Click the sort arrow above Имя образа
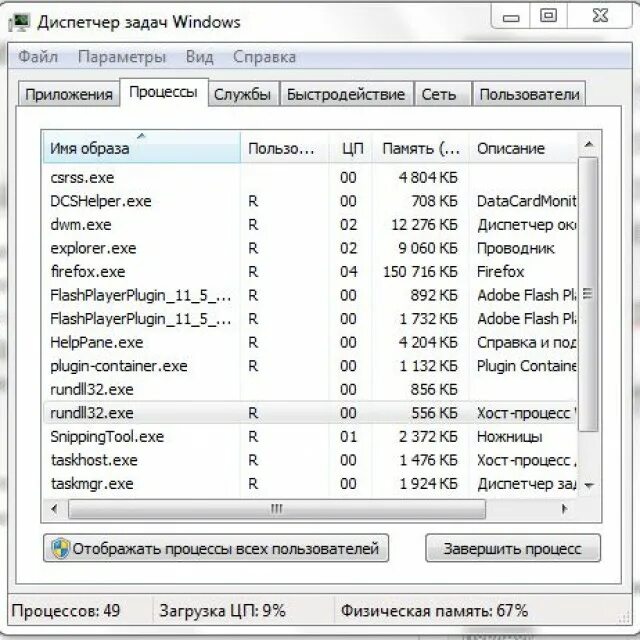640x640 pixels. [141, 136]
